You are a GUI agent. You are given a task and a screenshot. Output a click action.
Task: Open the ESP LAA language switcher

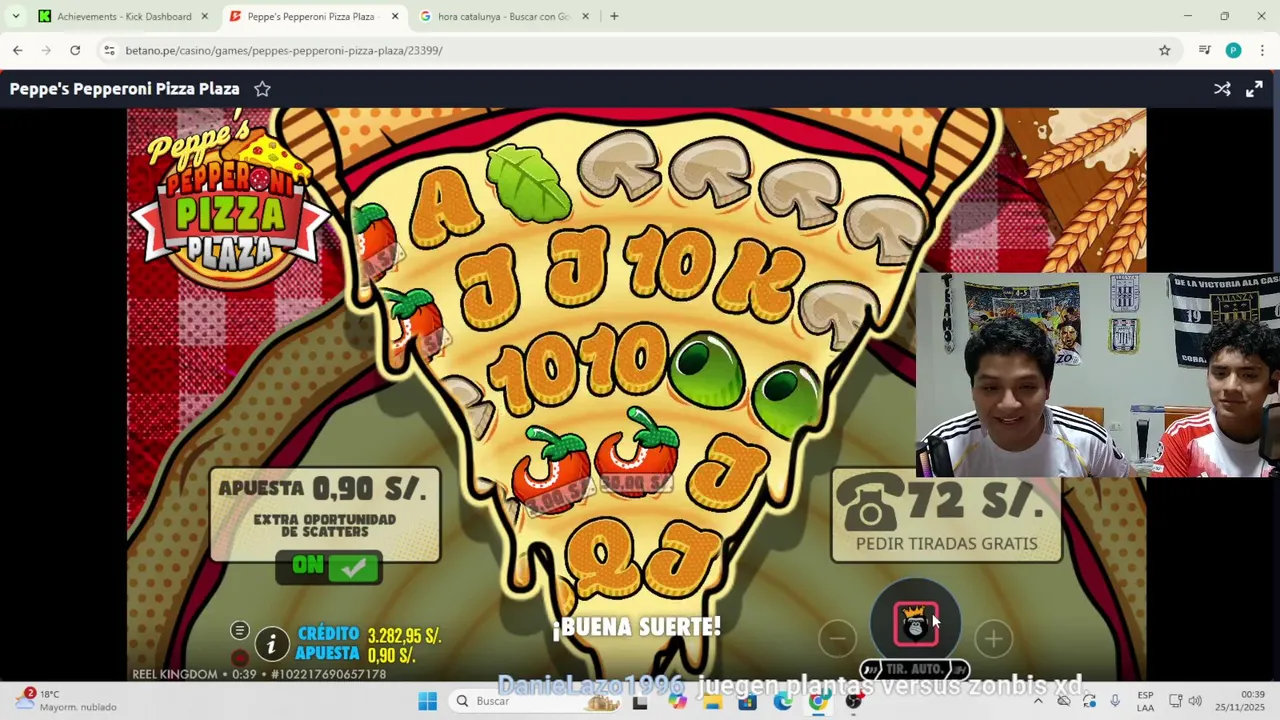[1145, 701]
